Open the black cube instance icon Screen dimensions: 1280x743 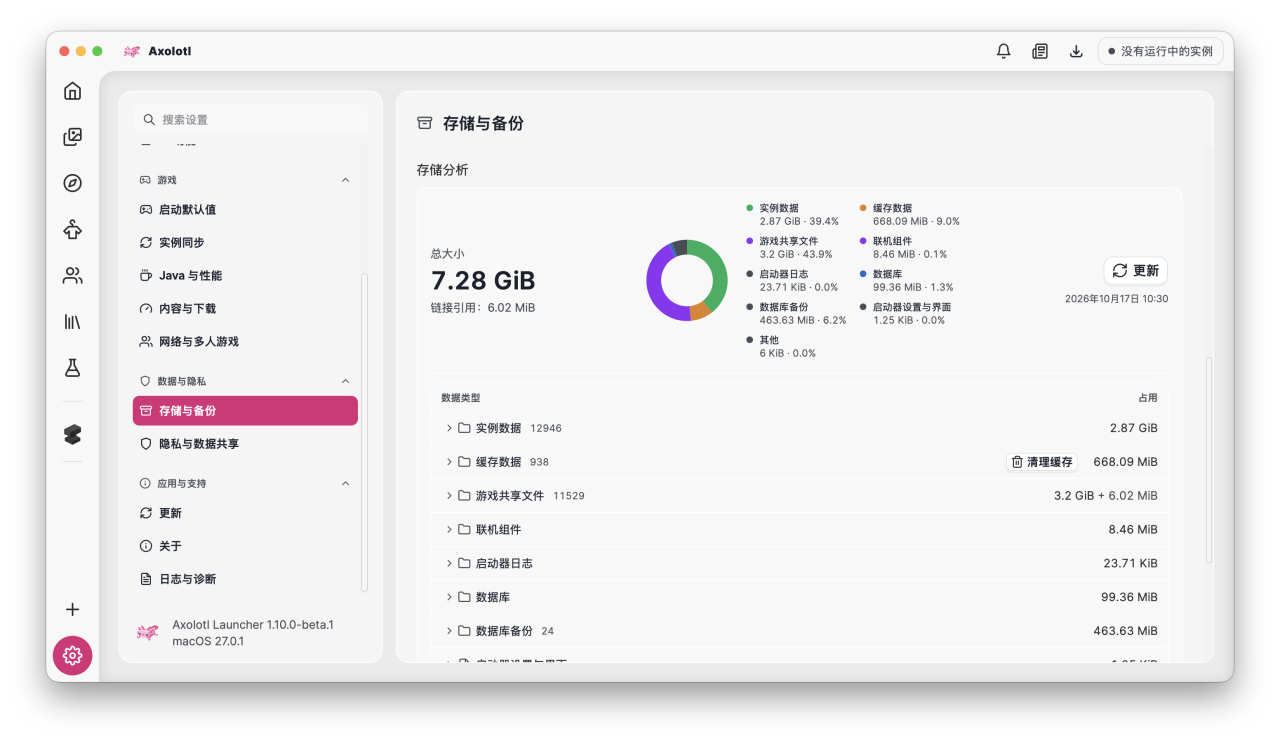coord(72,434)
